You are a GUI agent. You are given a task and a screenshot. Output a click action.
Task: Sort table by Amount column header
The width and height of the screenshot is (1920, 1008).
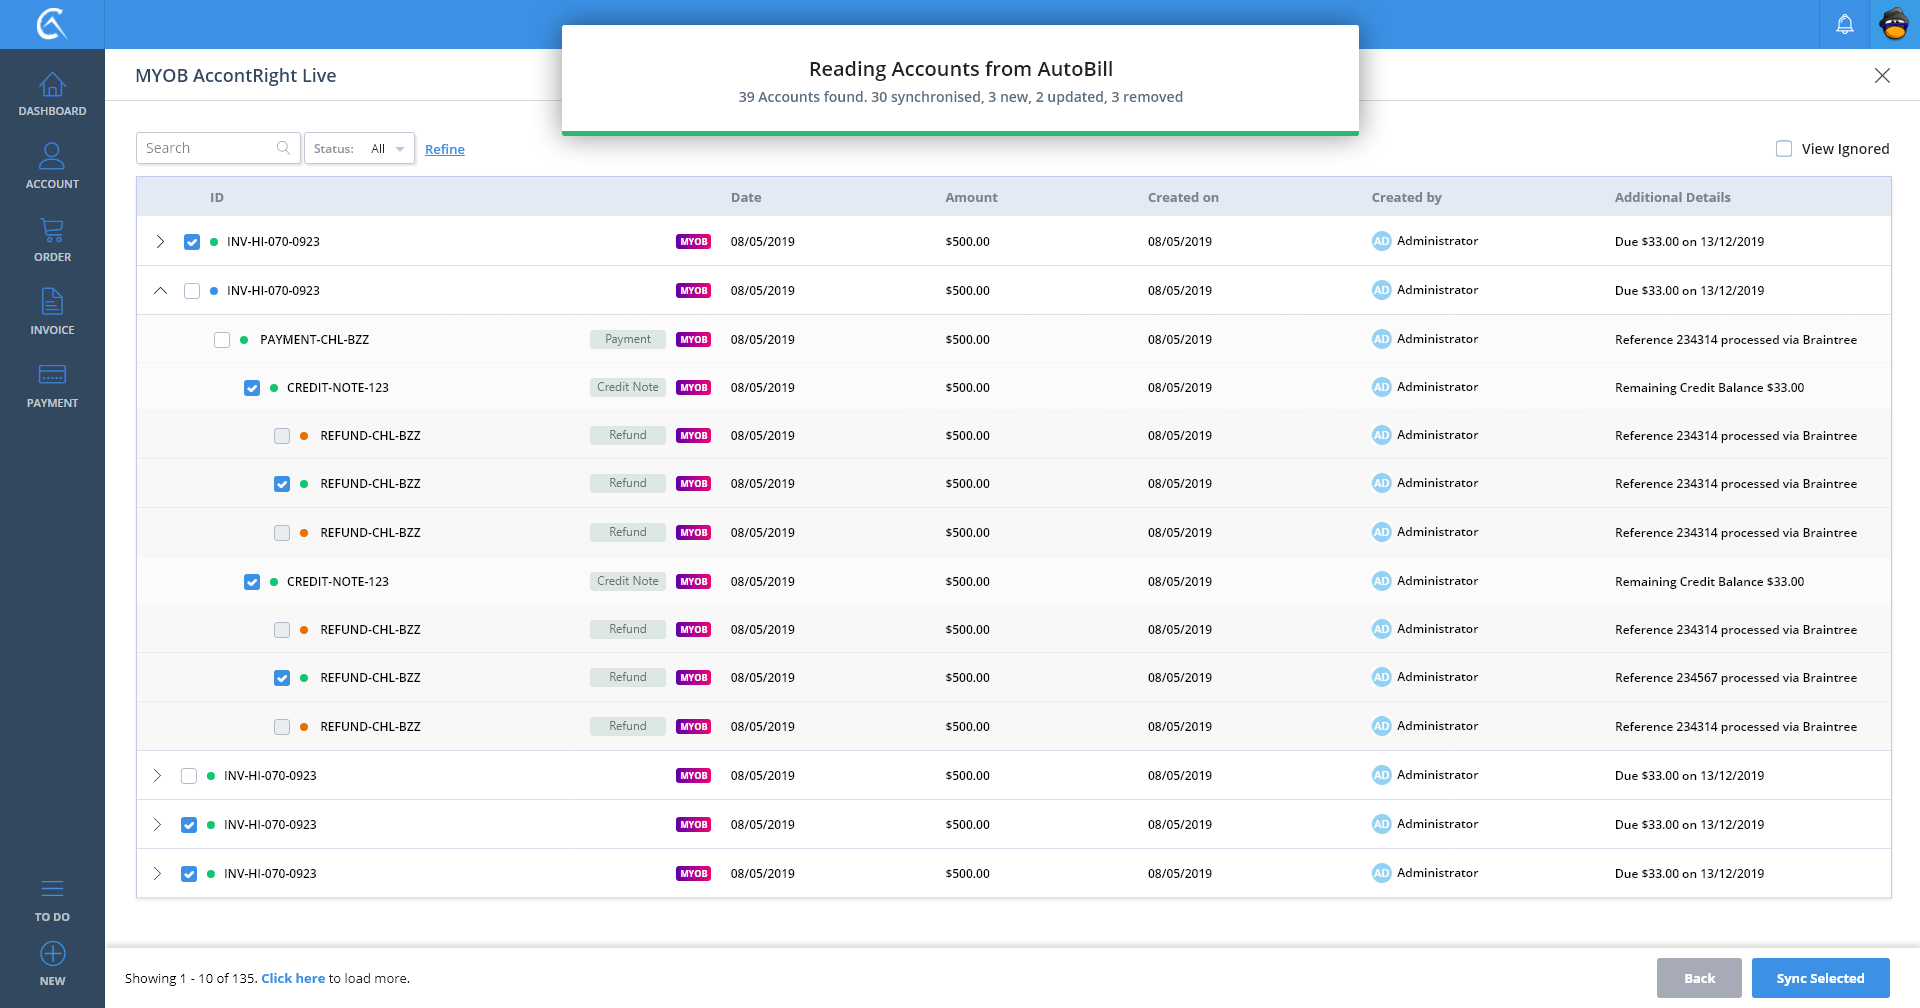[971, 198]
